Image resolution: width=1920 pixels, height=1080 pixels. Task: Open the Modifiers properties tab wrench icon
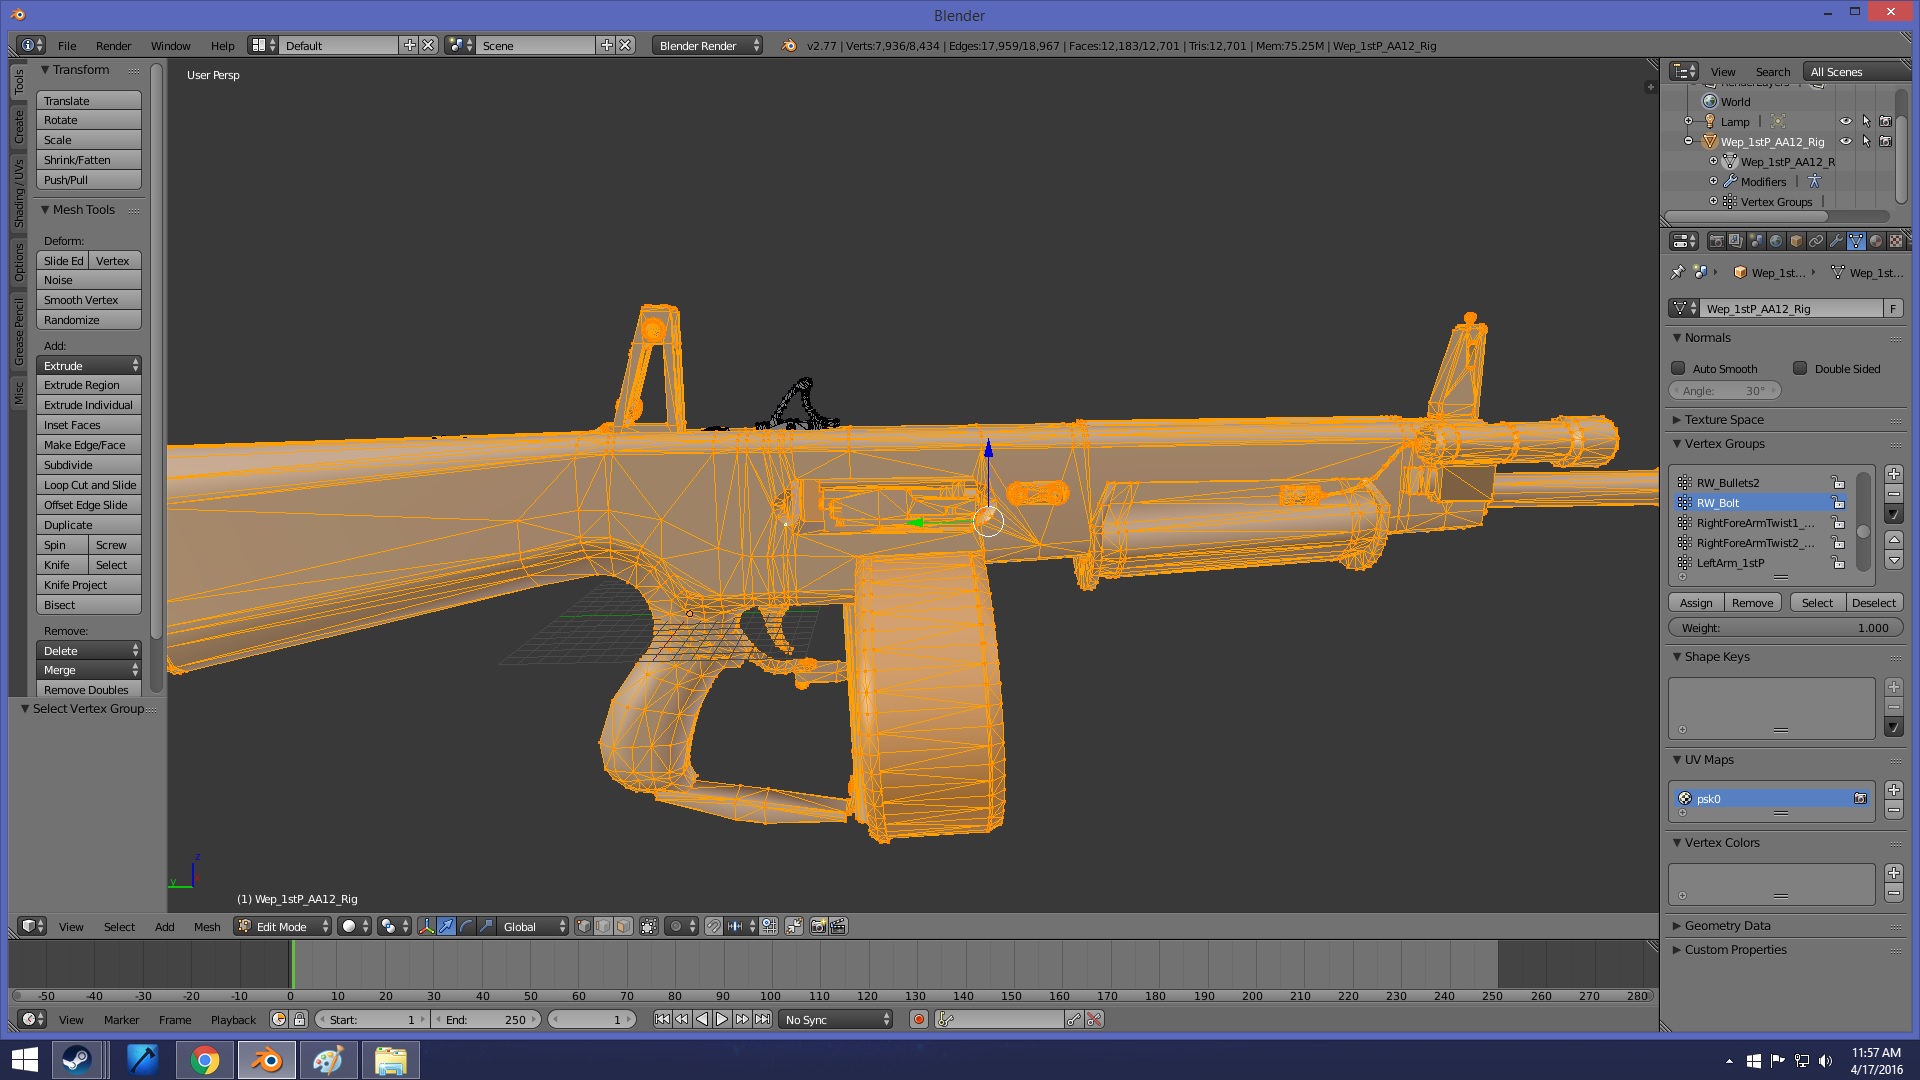(1836, 241)
